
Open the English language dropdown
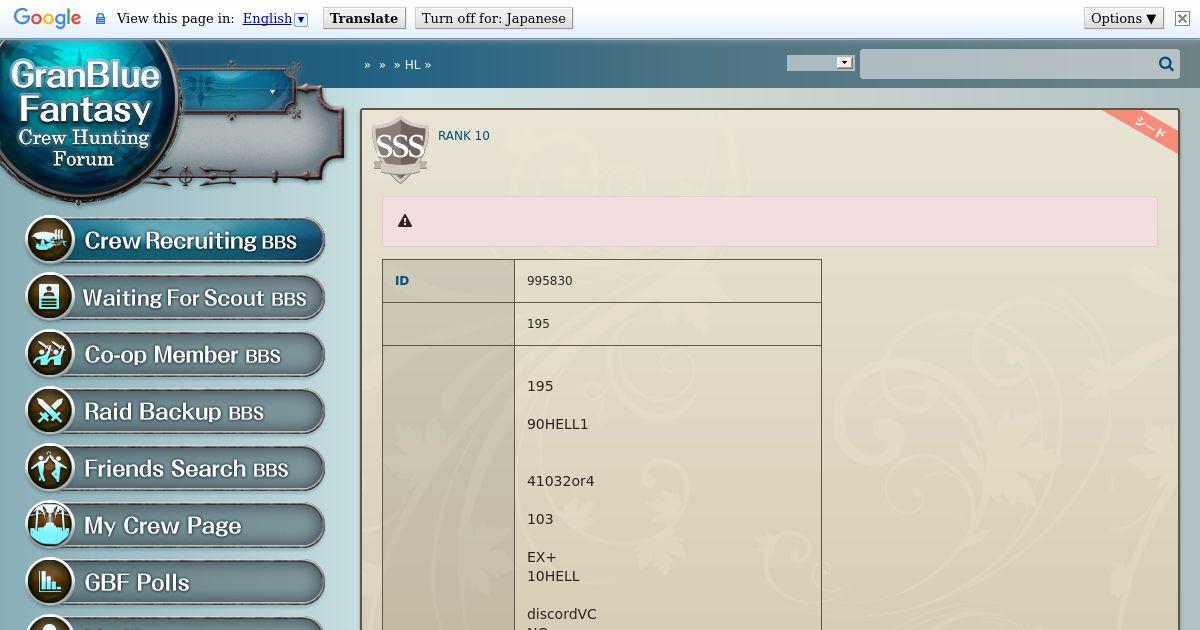[275, 18]
